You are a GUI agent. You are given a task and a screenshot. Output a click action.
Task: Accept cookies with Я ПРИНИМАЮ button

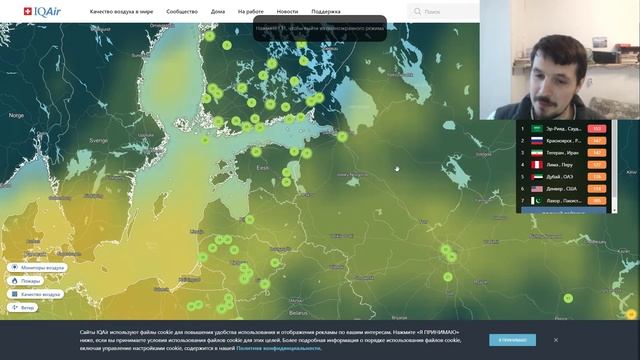[513, 340]
